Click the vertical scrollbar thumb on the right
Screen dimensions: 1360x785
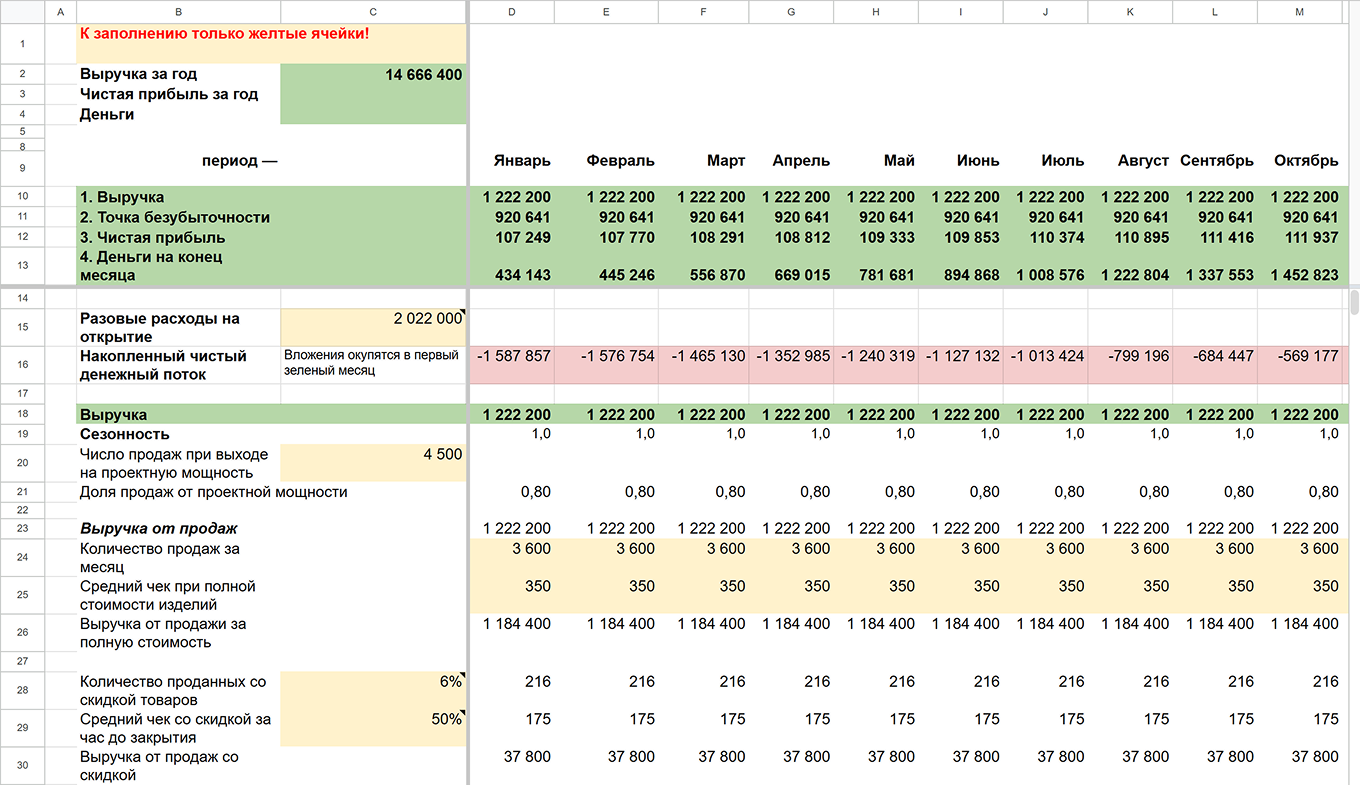click(1353, 301)
